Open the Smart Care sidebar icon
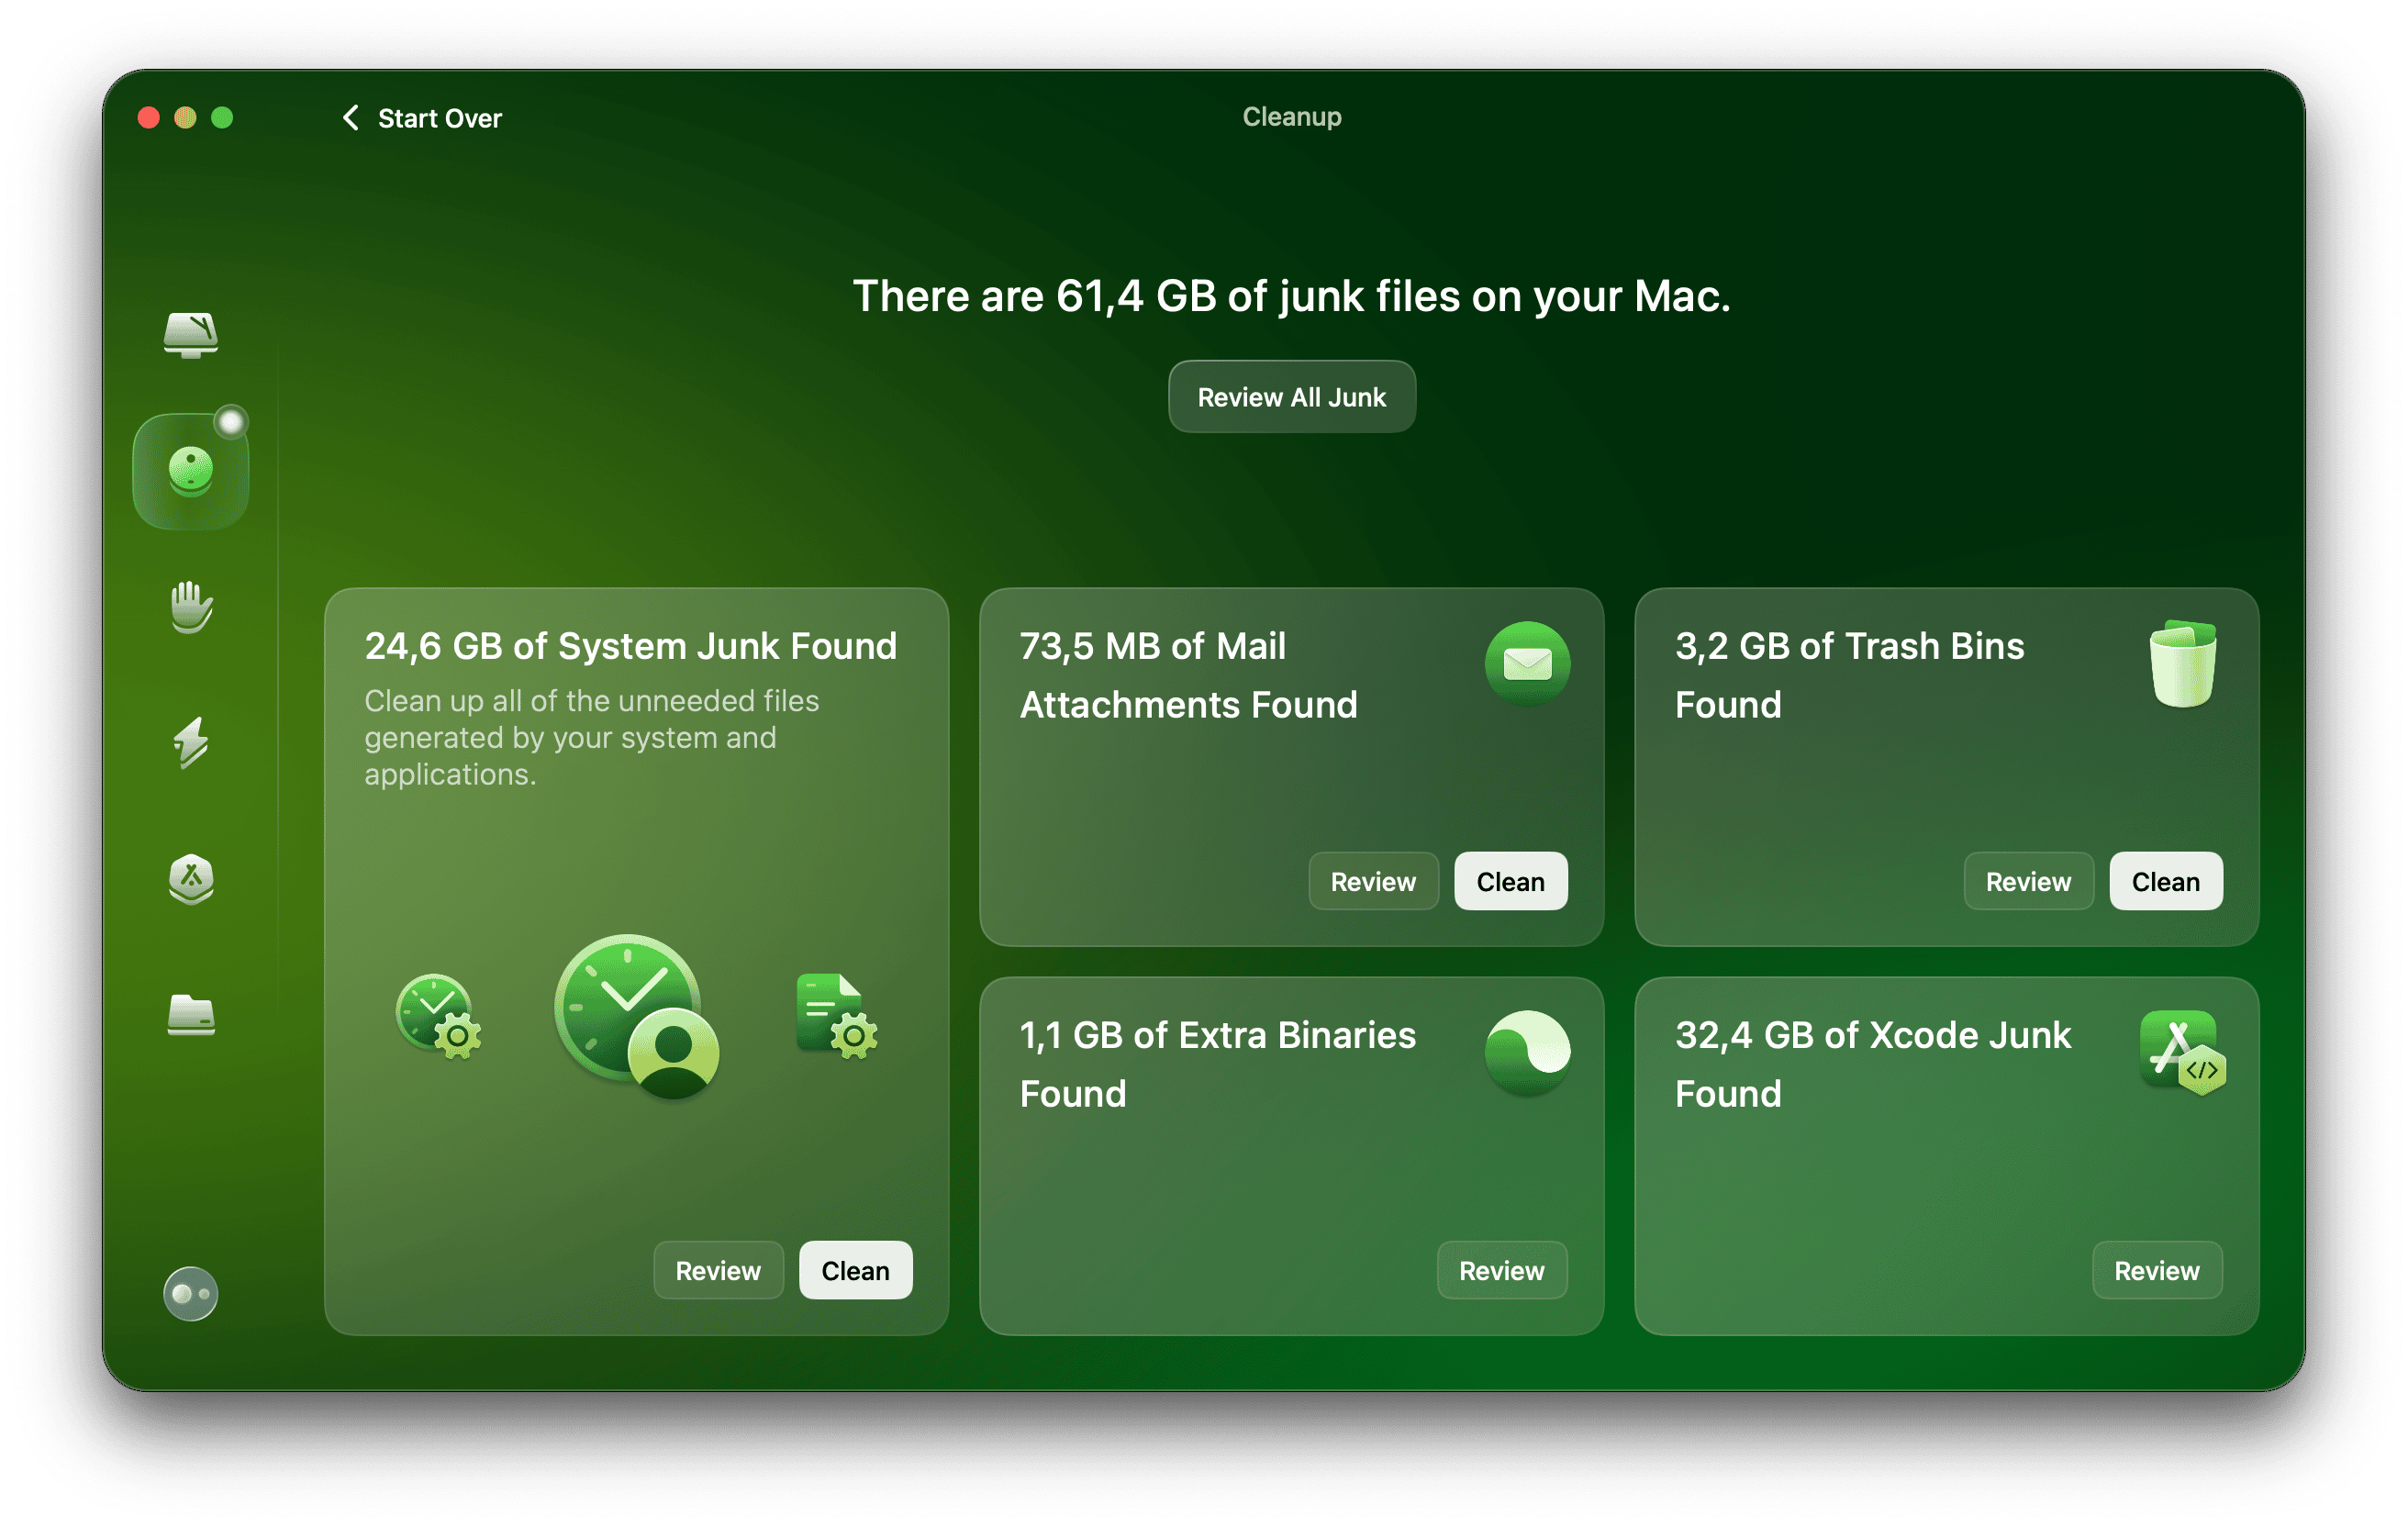Viewport: 2408px width, 1527px height. (x=190, y=335)
